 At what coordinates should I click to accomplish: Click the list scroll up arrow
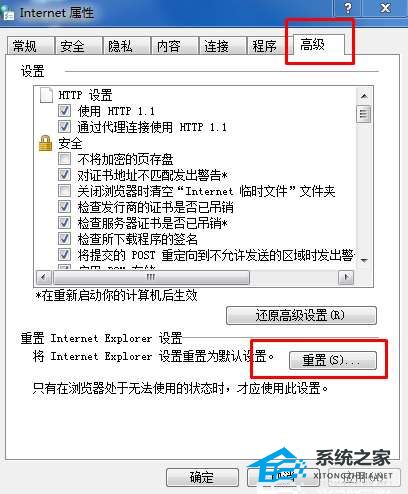pos(364,96)
